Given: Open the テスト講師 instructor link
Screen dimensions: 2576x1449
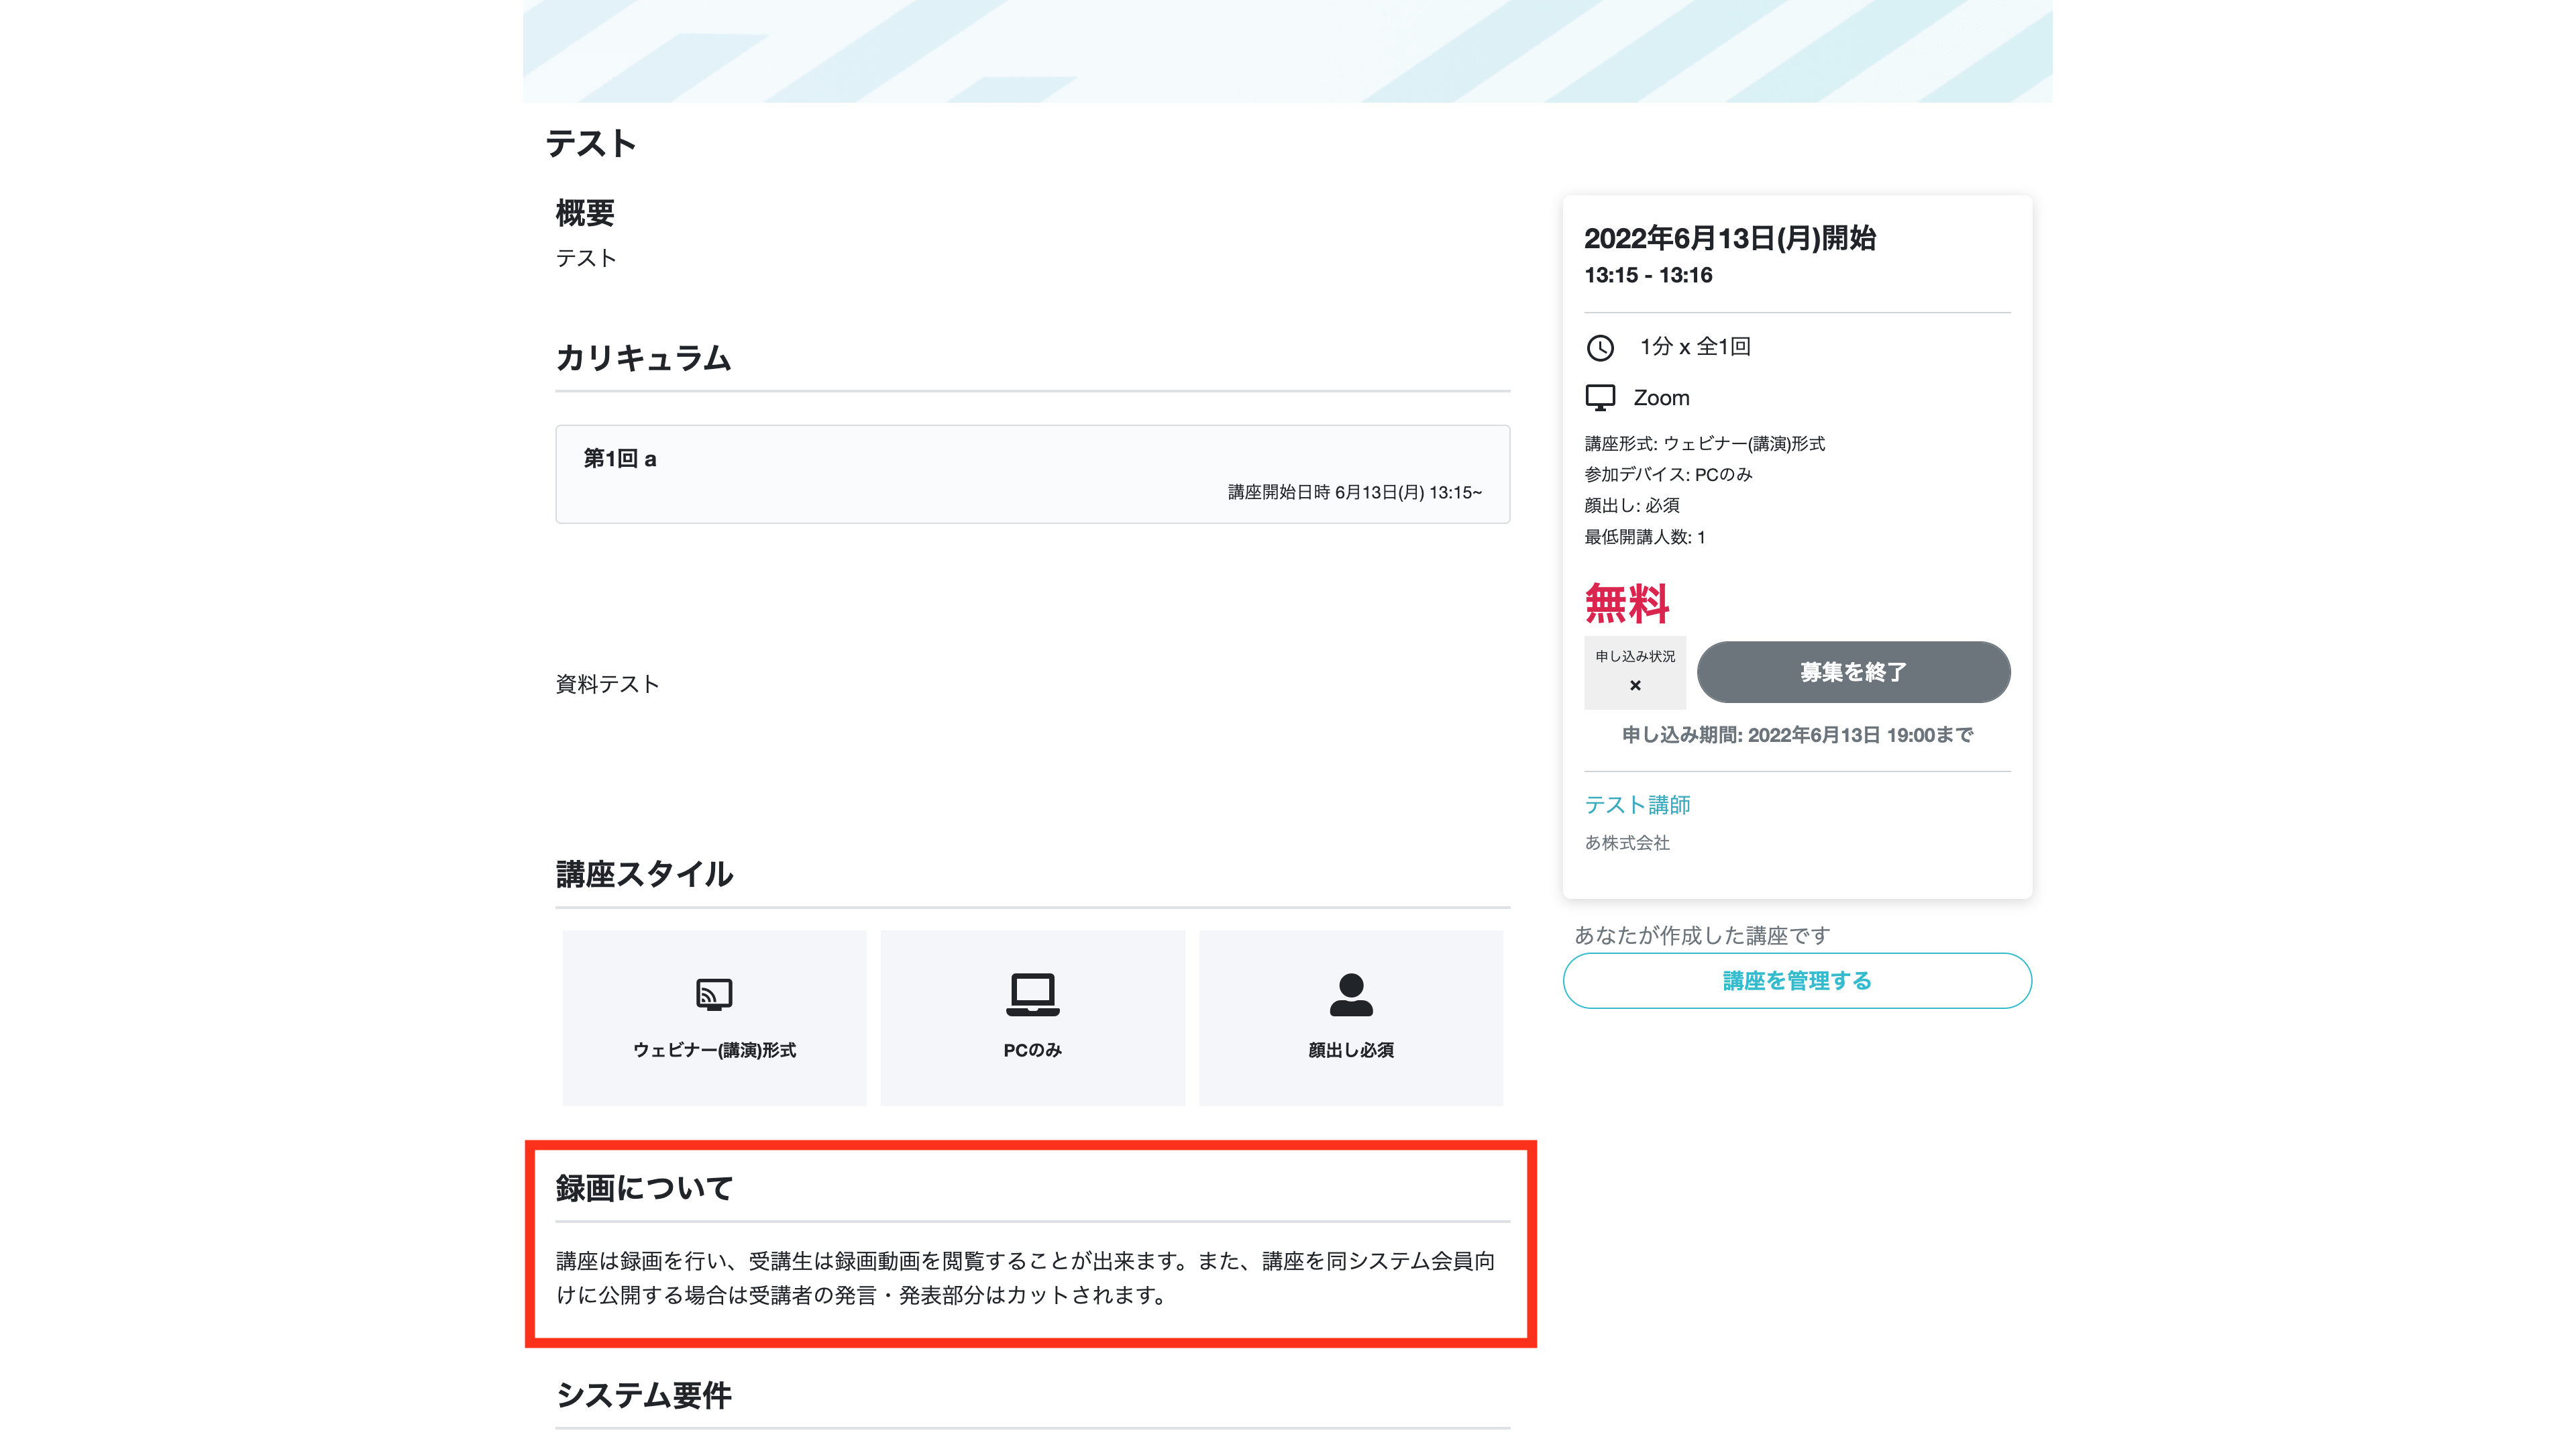Looking at the screenshot, I should coord(1637,805).
